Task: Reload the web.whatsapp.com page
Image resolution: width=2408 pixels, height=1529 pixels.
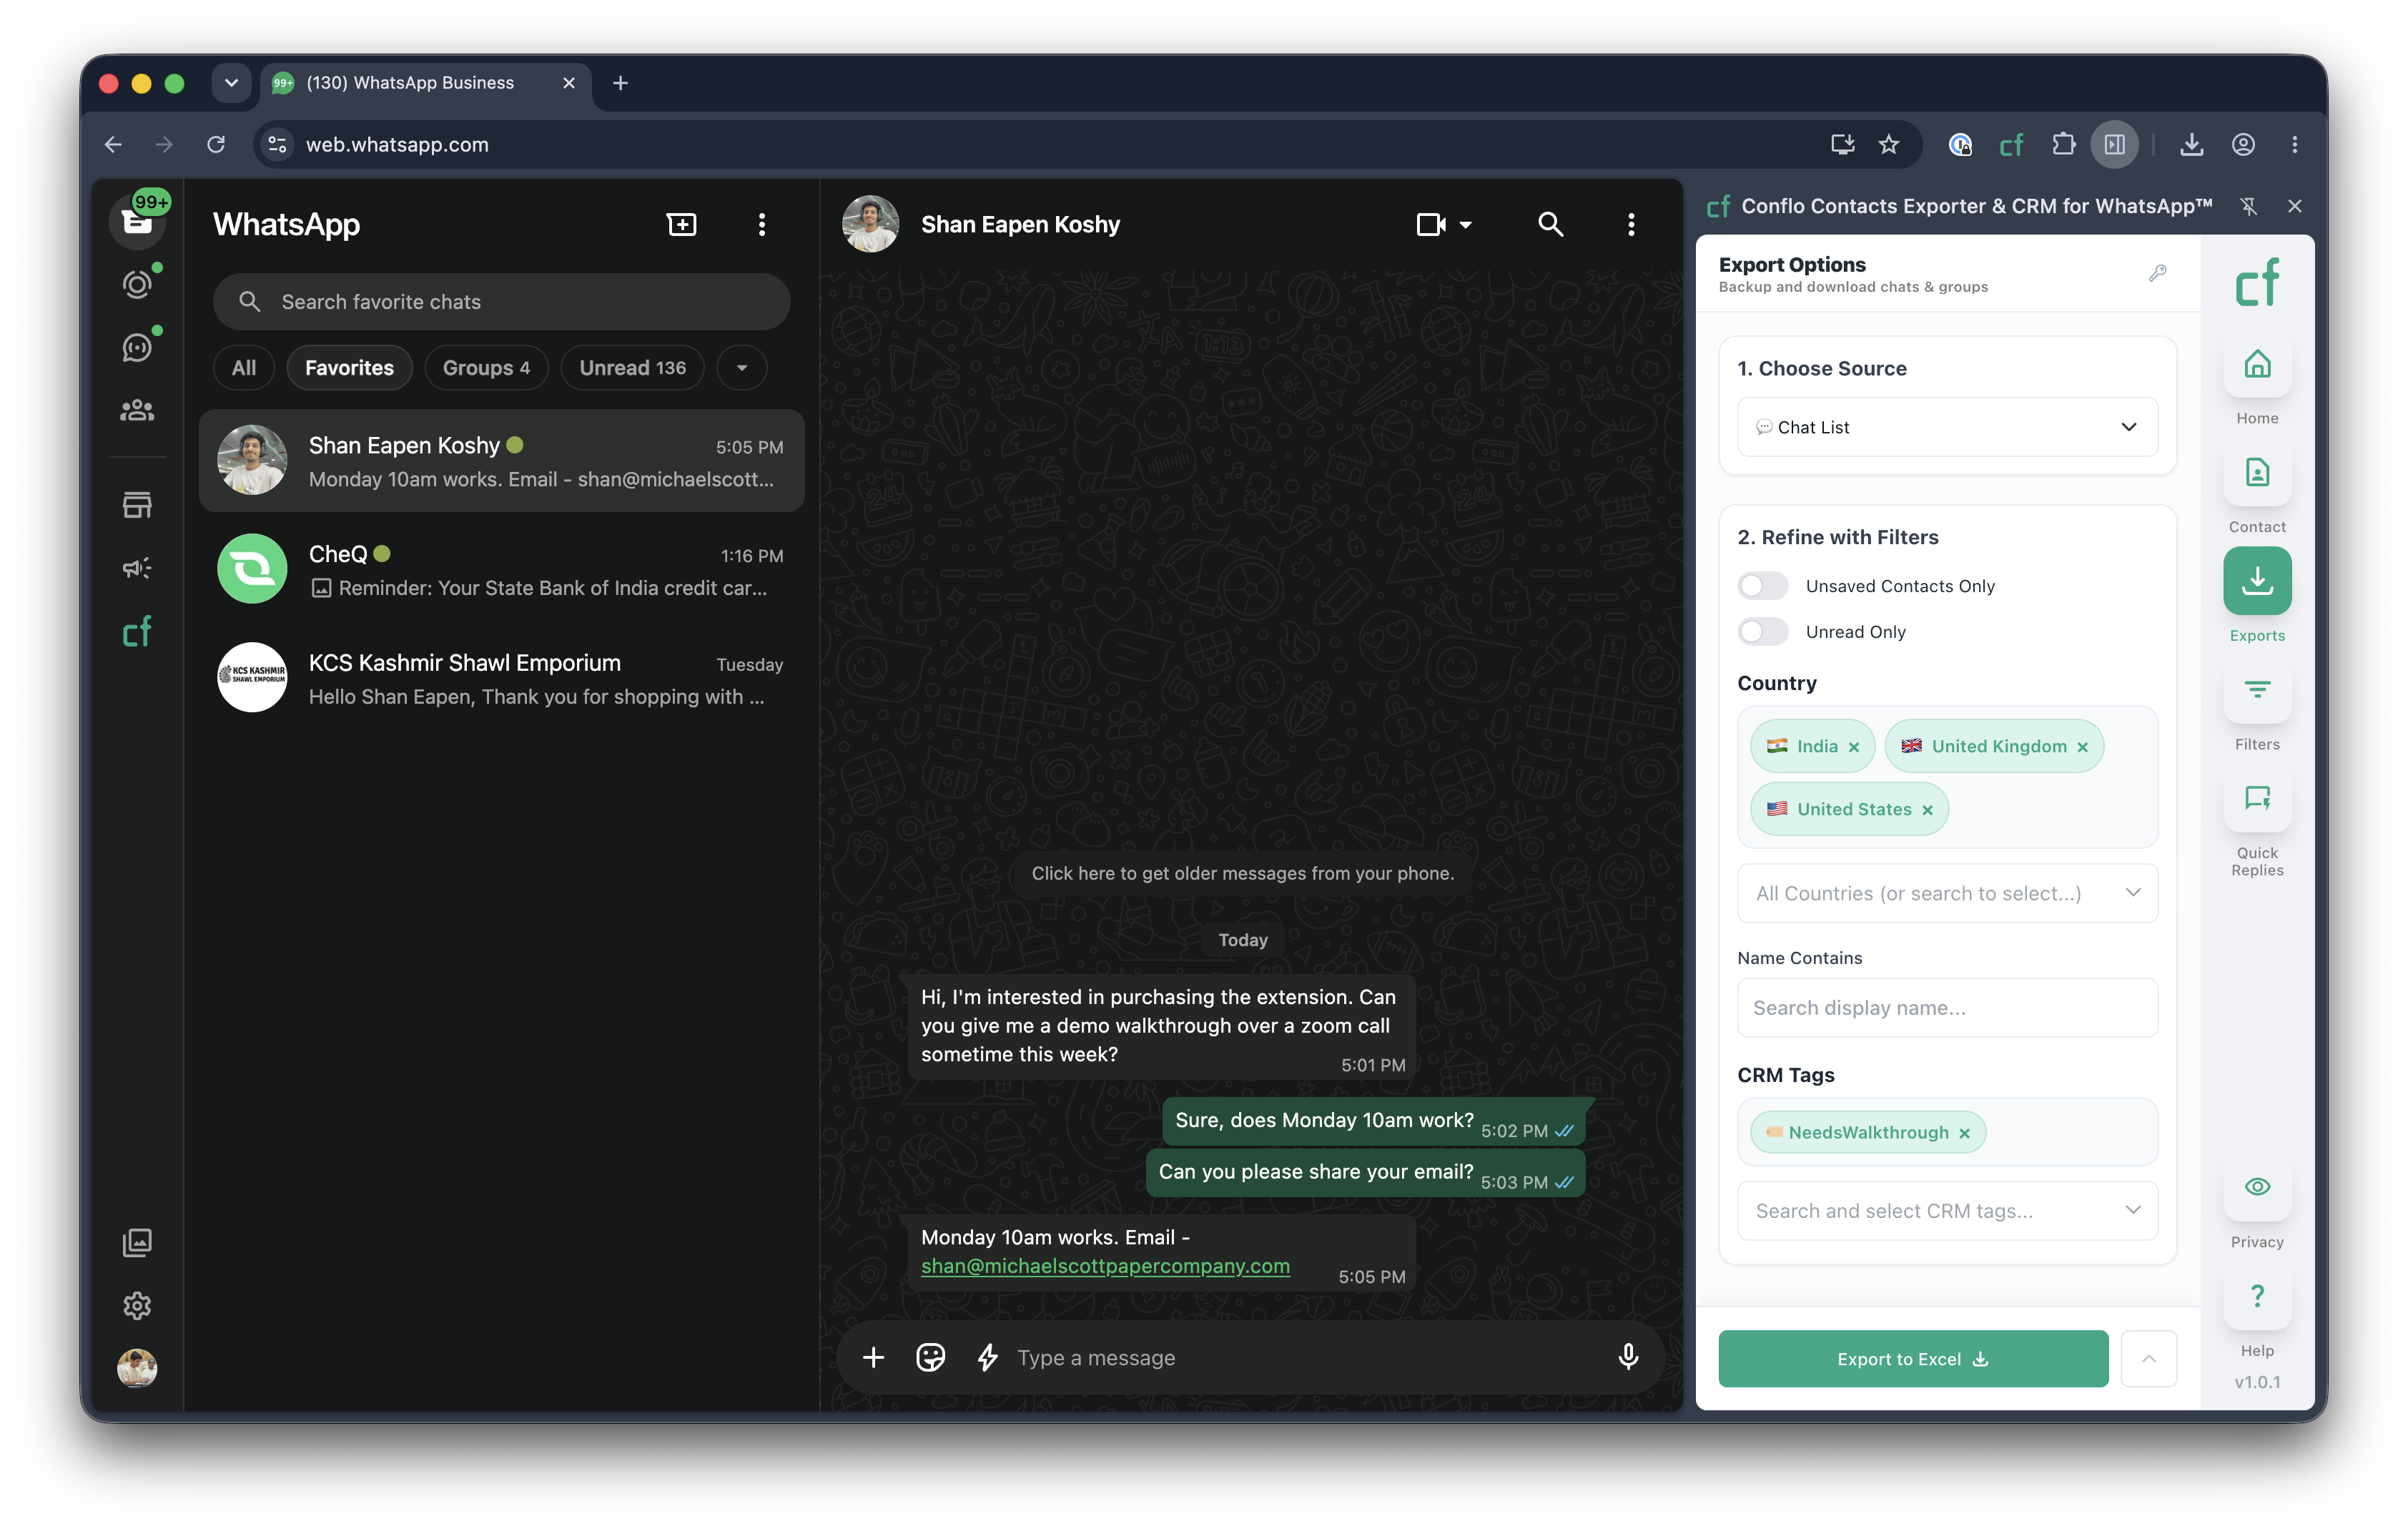Action: tap(216, 144)
